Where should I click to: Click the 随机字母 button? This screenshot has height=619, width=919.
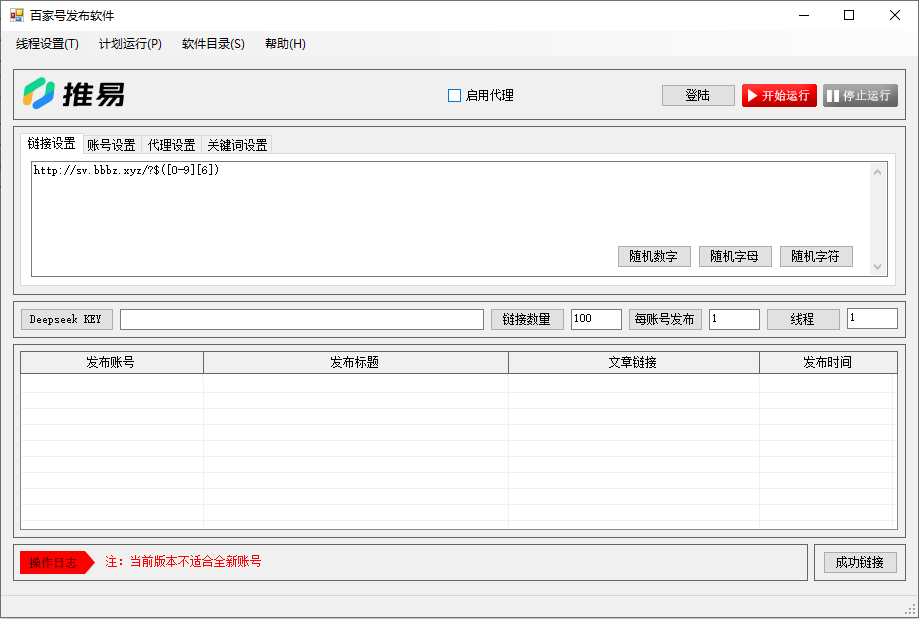coord(735,256)
